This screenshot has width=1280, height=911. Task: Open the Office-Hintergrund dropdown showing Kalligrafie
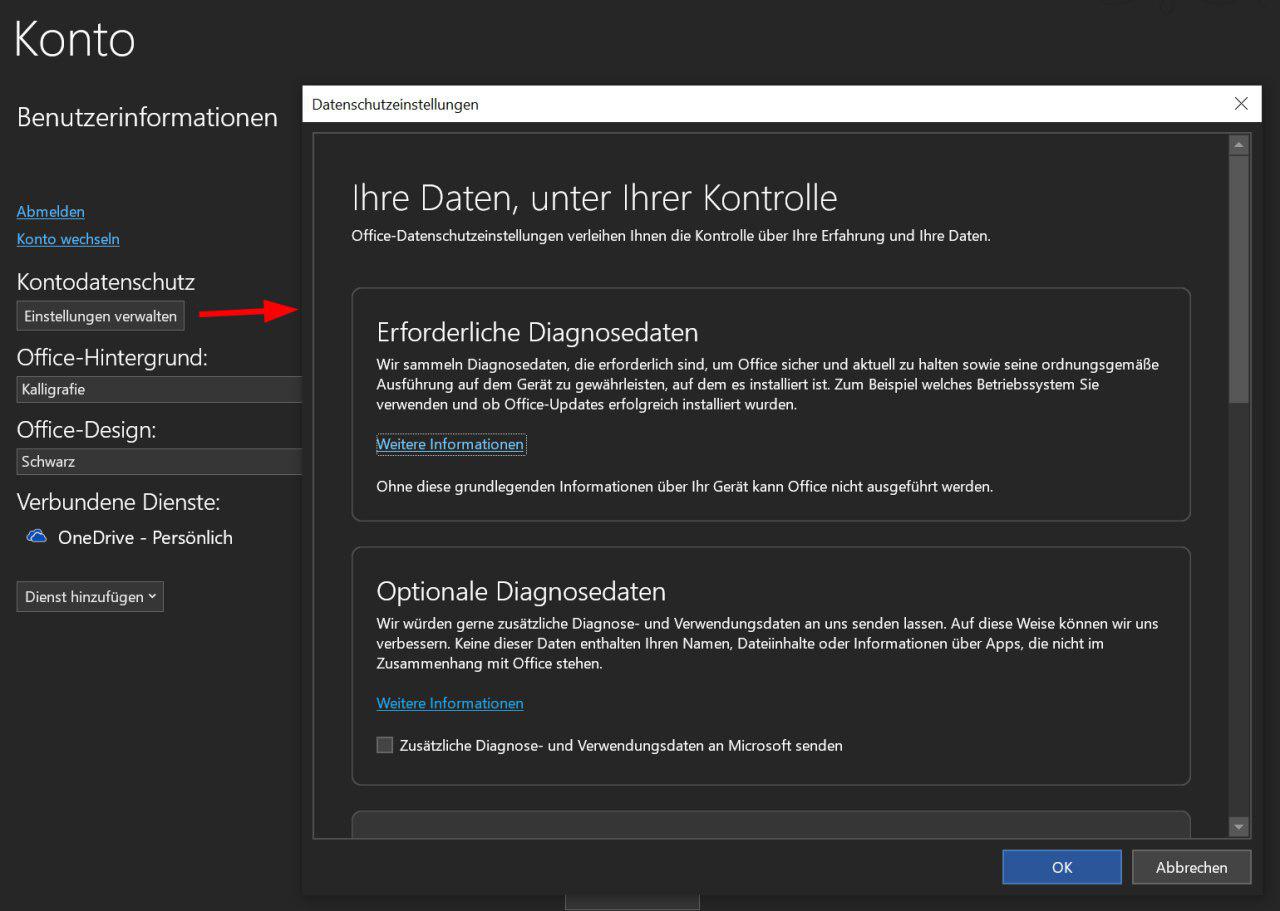pos(160,389)
